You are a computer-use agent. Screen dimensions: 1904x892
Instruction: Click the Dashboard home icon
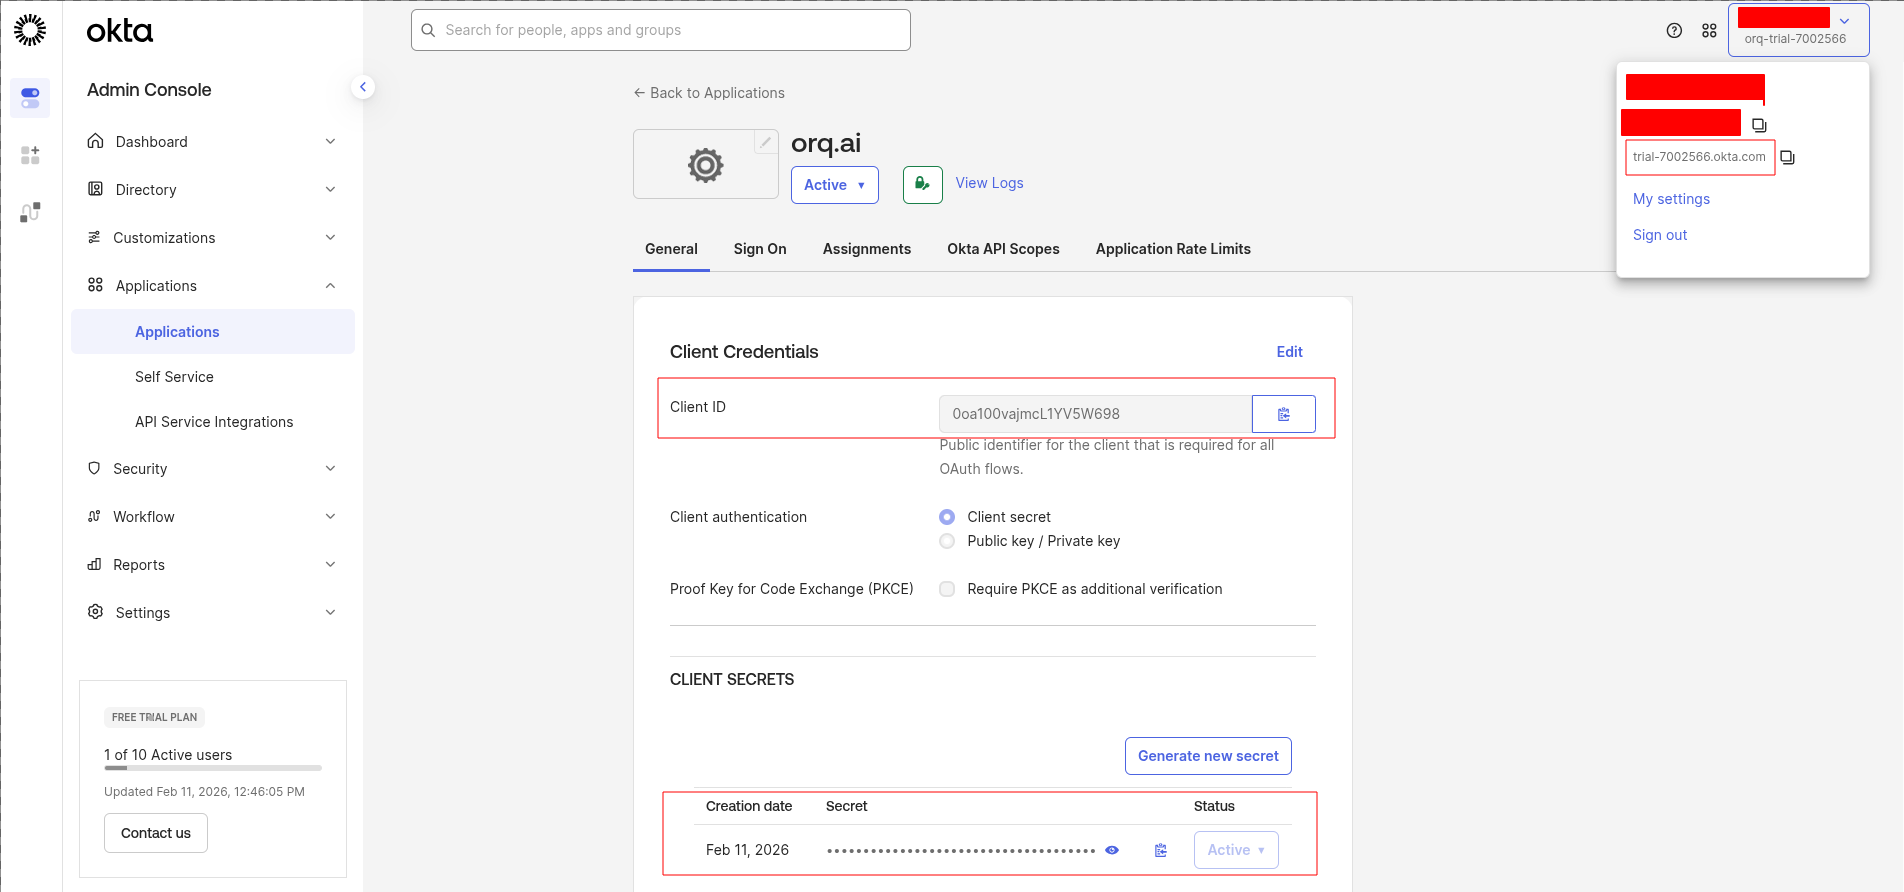95,141
